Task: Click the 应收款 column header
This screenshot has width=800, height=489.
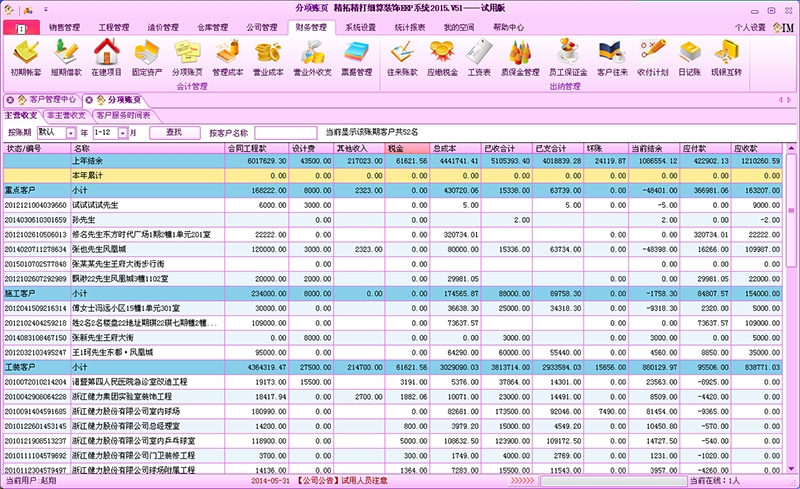Action: click(x=757, y=149)
